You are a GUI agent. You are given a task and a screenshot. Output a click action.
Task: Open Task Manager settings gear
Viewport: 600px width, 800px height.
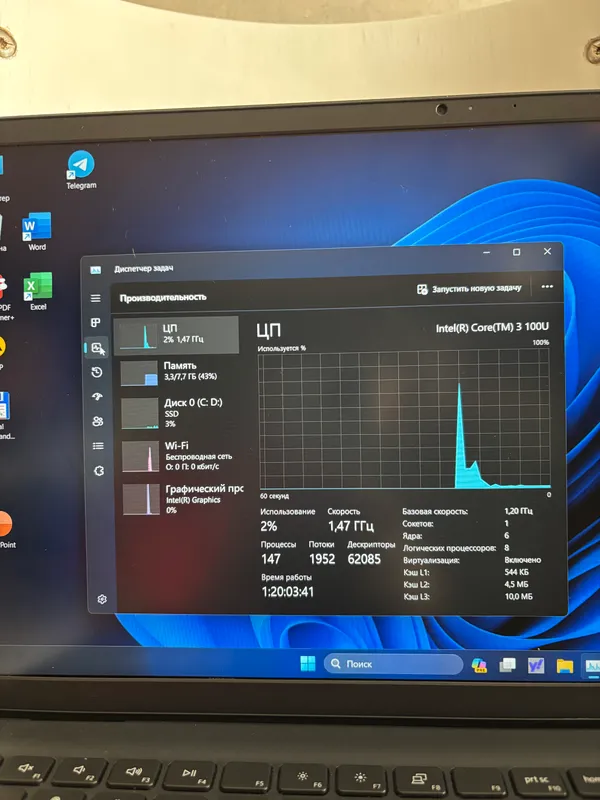[x=102, y=599]
